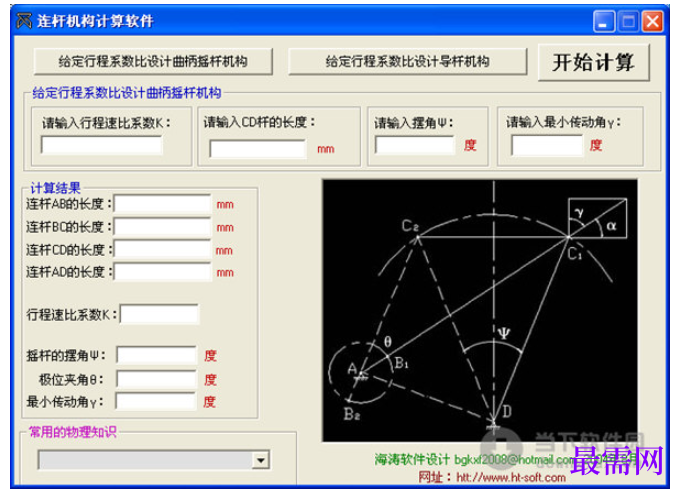682x492 pixels.
Task: Click the 开始计算 button
Action: pyautogui.click(x=594, y=62)
